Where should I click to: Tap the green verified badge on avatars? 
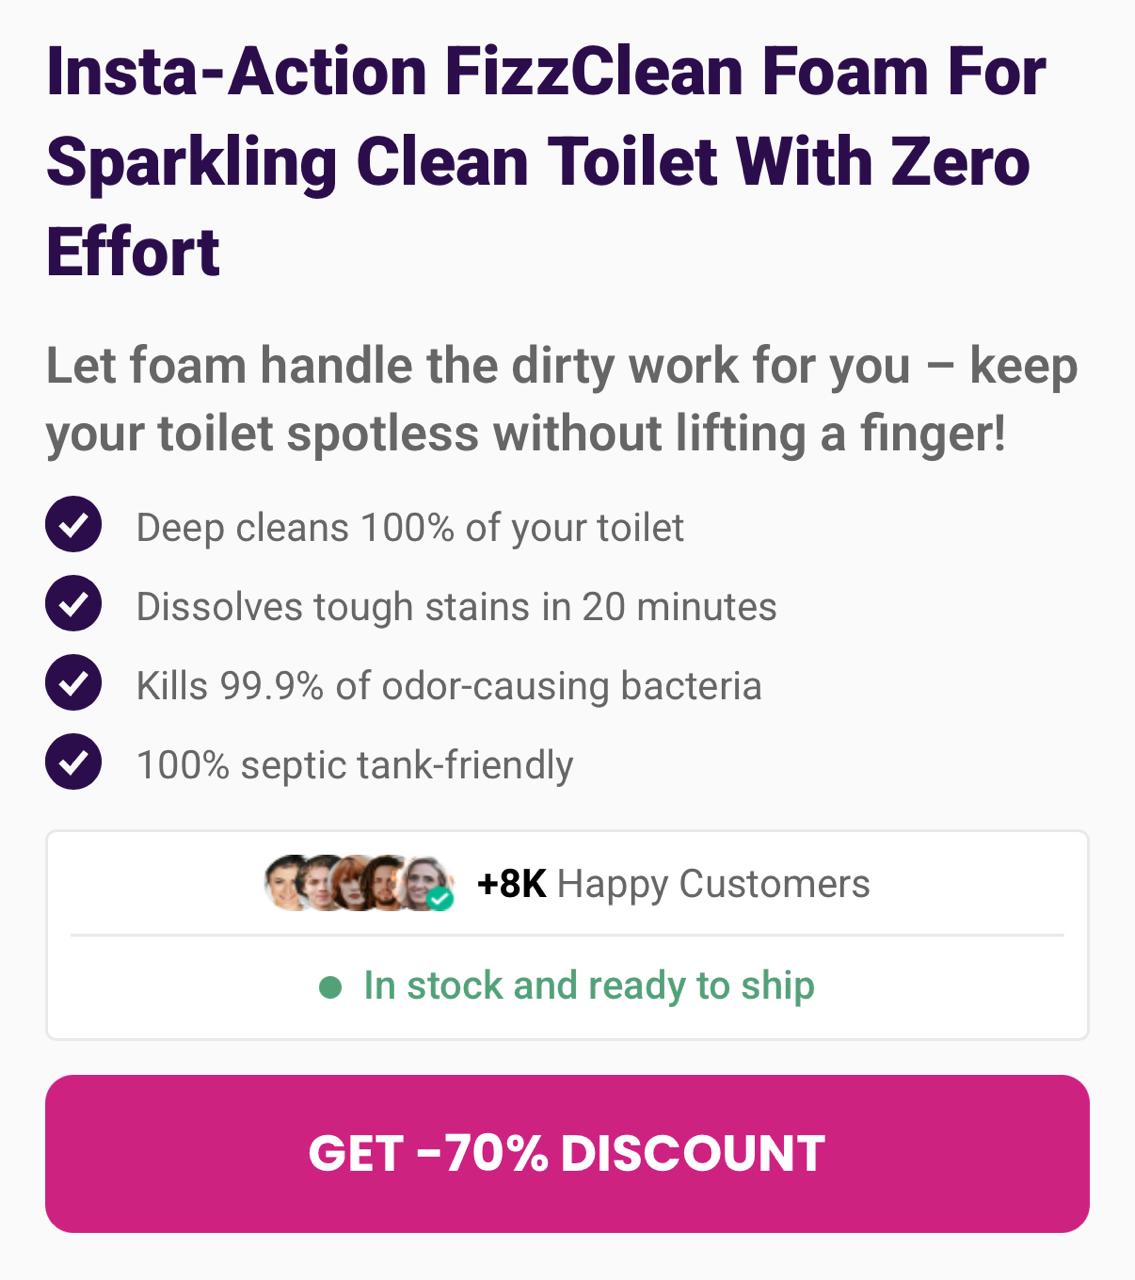[x=440, y=898]
